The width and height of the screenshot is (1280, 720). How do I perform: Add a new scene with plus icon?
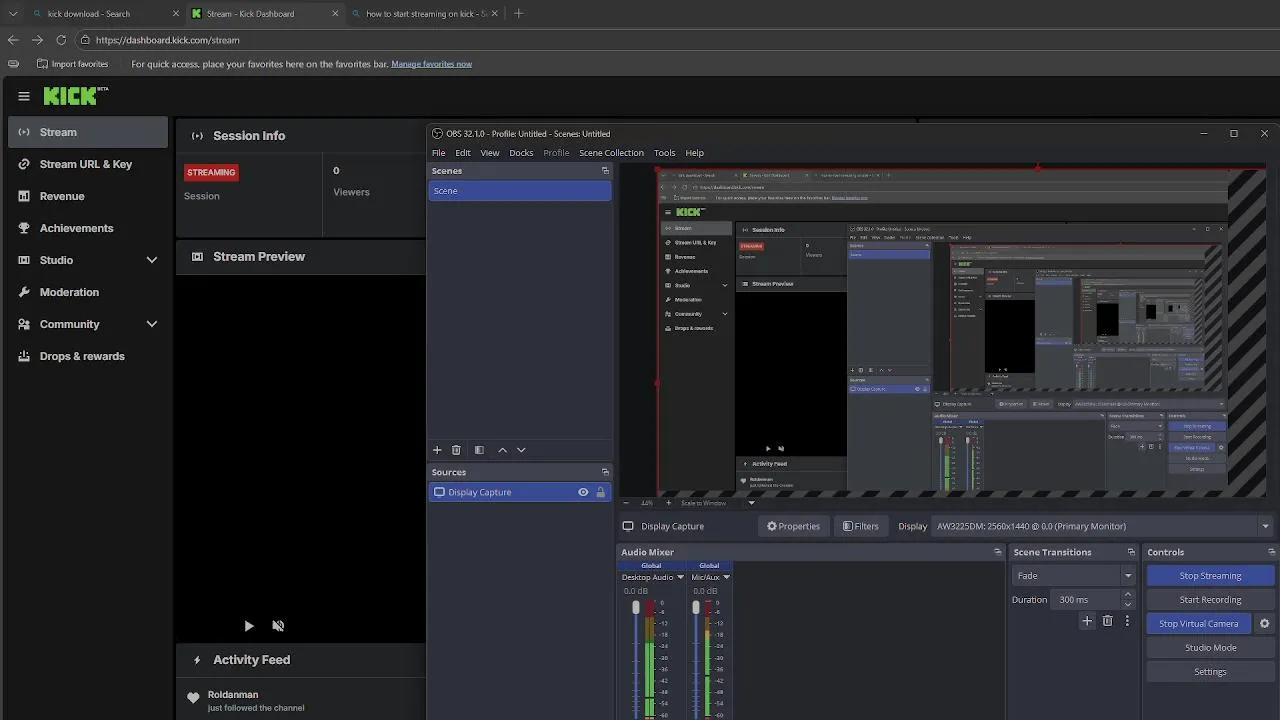[x=437, y=450]
